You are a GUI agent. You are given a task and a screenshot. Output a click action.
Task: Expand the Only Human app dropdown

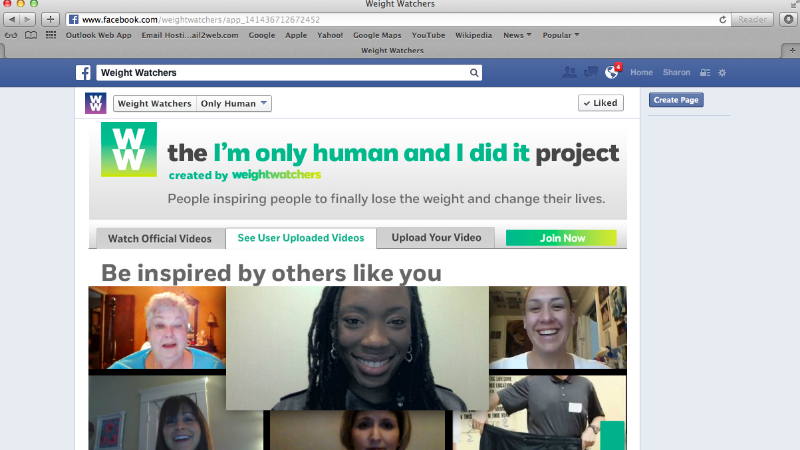click(x=234, y=104)
